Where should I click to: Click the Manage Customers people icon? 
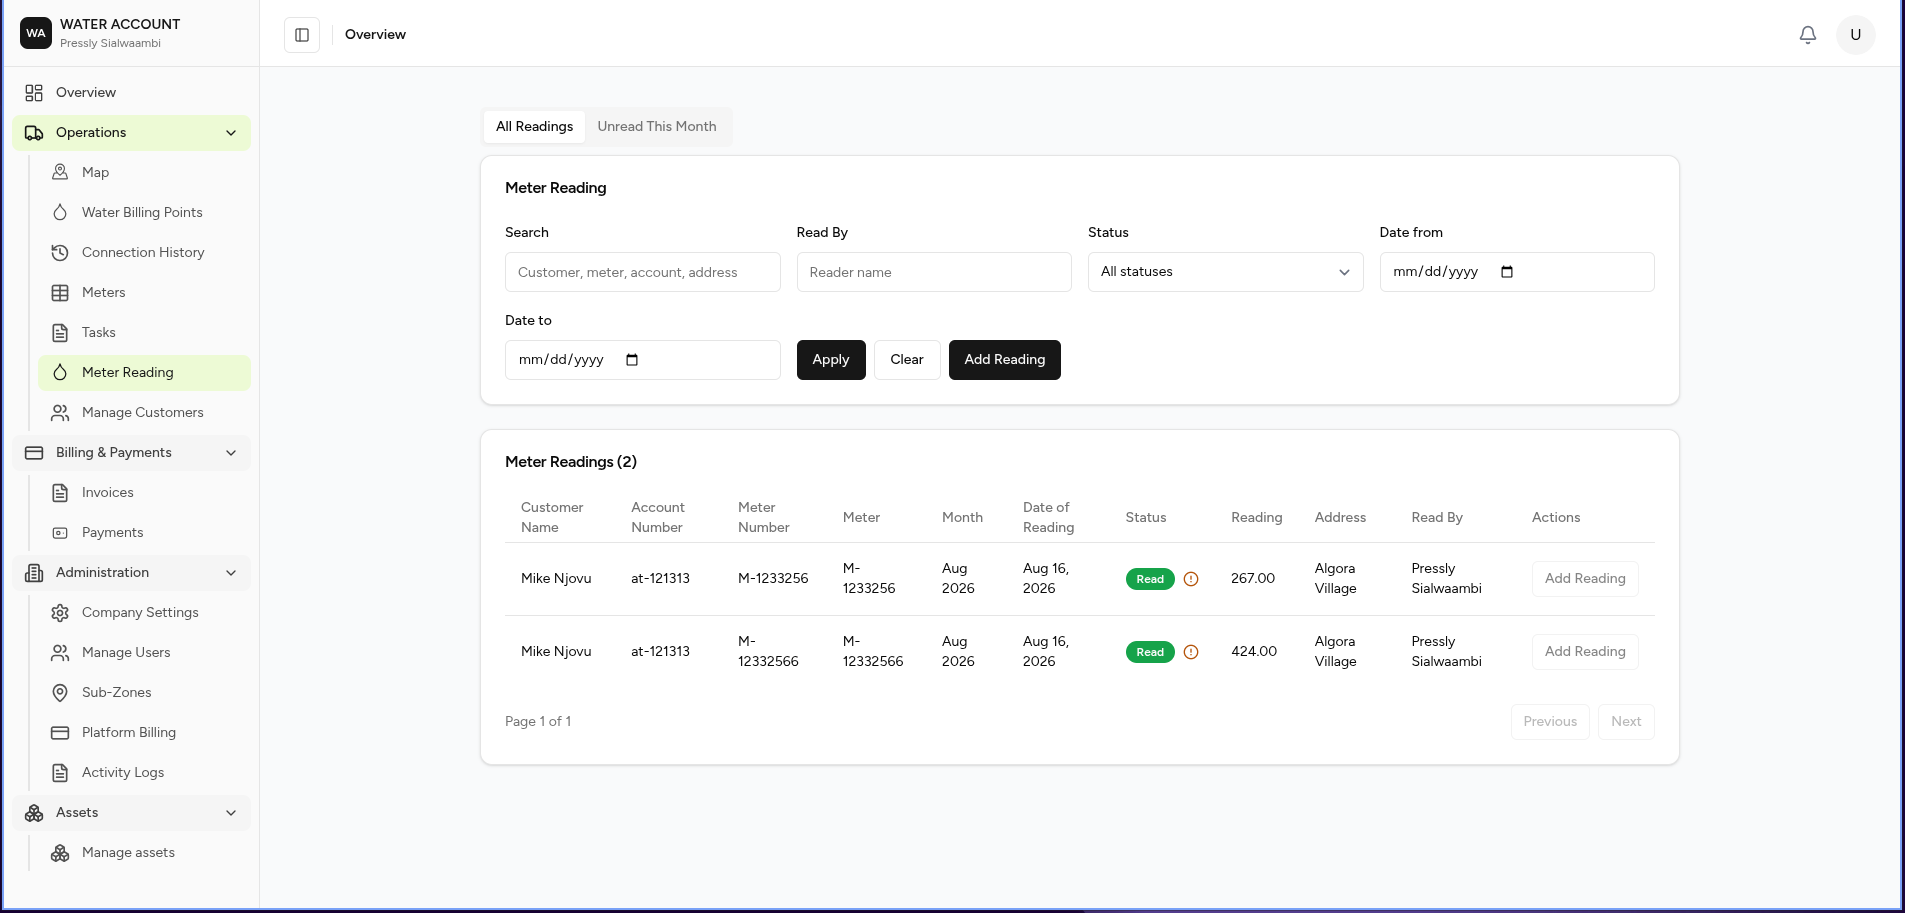click(x=60, y=413)
